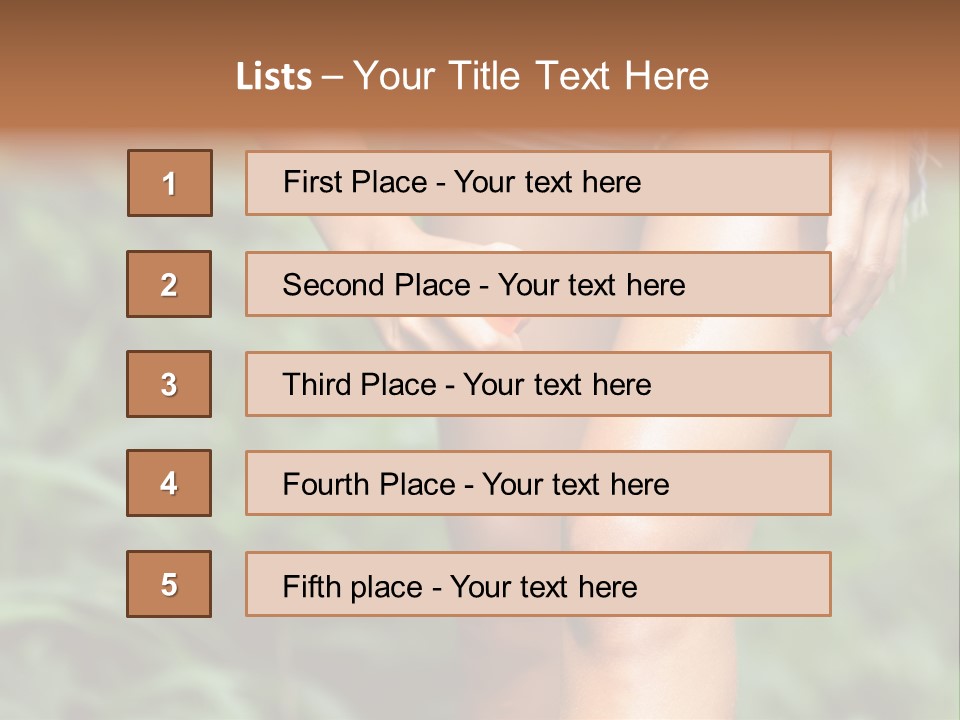Click the word 'Text' in the heading

coord(574,76)
